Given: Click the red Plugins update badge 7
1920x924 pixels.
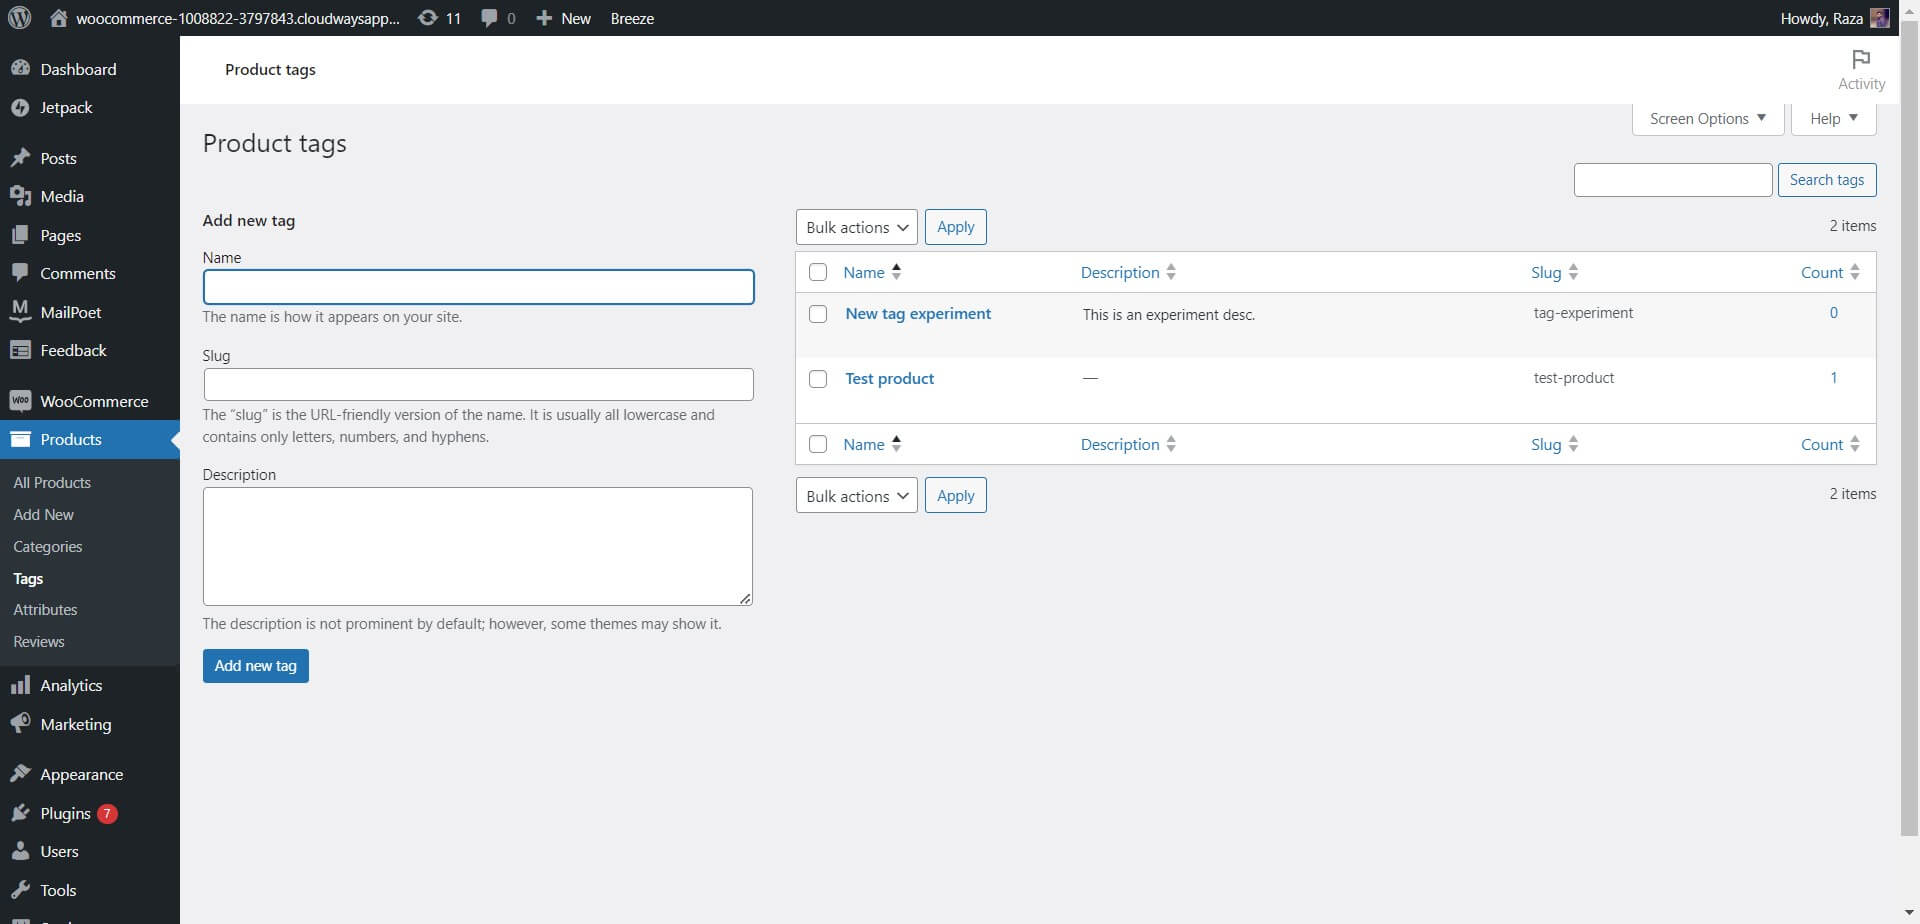Looking at the screenshot, I should 107,813.
